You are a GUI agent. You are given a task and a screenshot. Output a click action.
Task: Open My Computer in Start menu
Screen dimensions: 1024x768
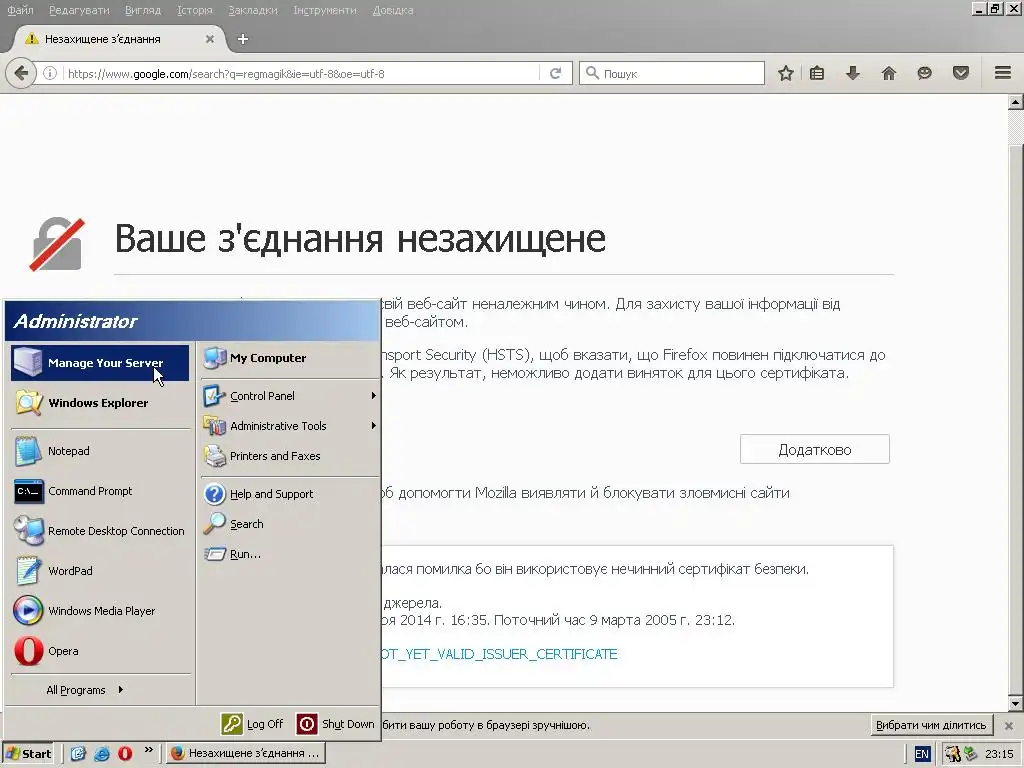290,358
